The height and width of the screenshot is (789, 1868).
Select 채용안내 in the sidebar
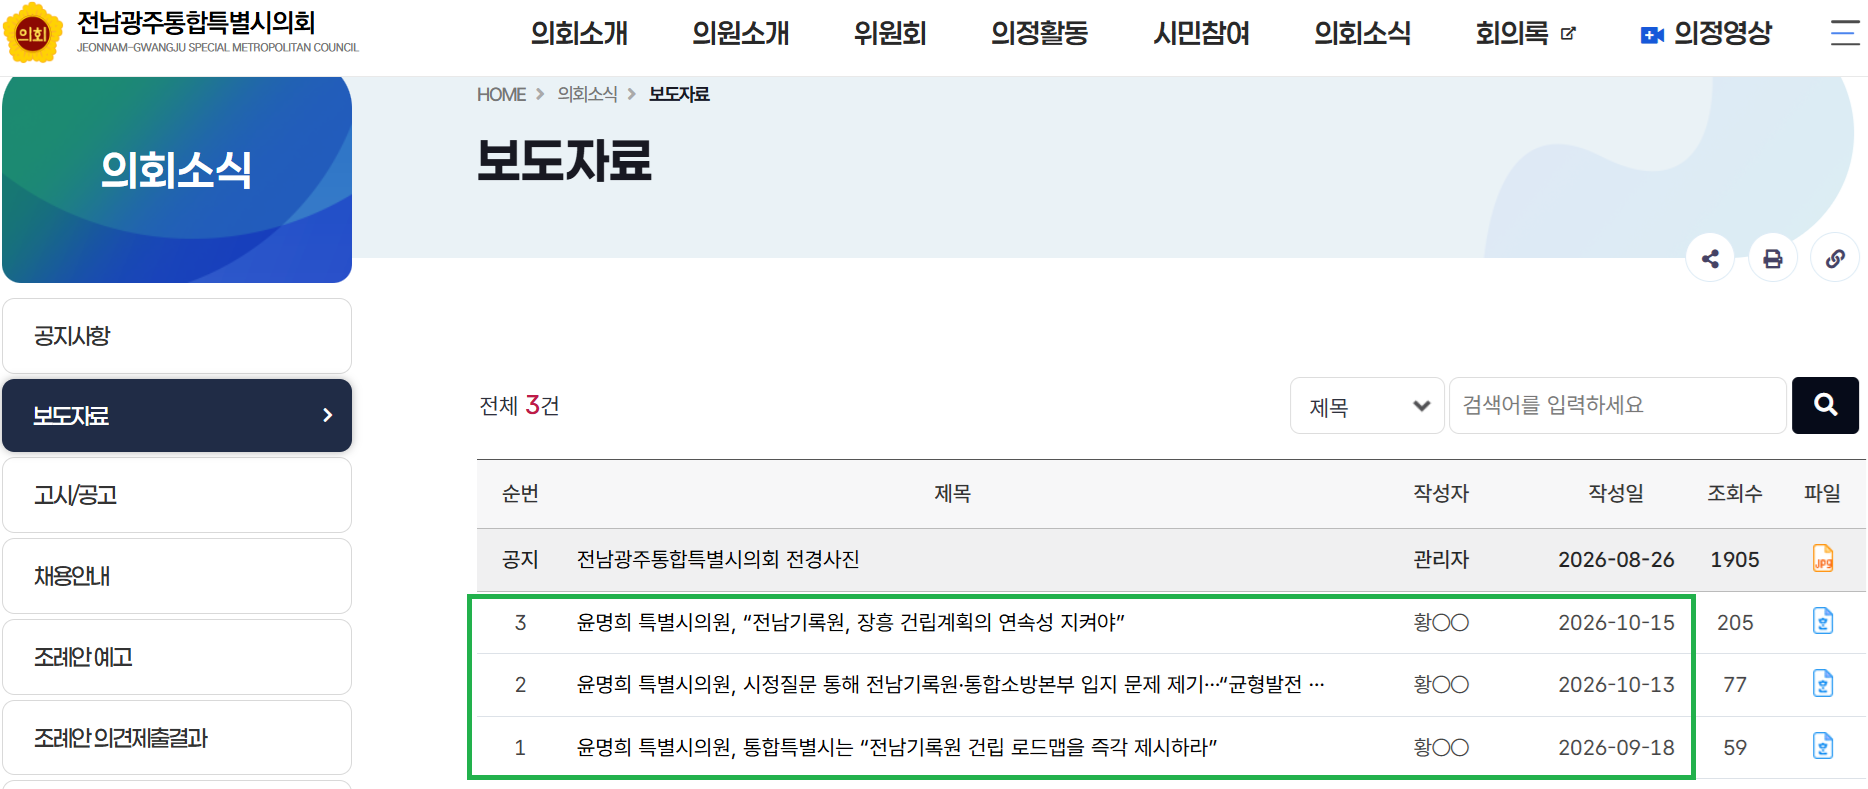coord(177,576)
